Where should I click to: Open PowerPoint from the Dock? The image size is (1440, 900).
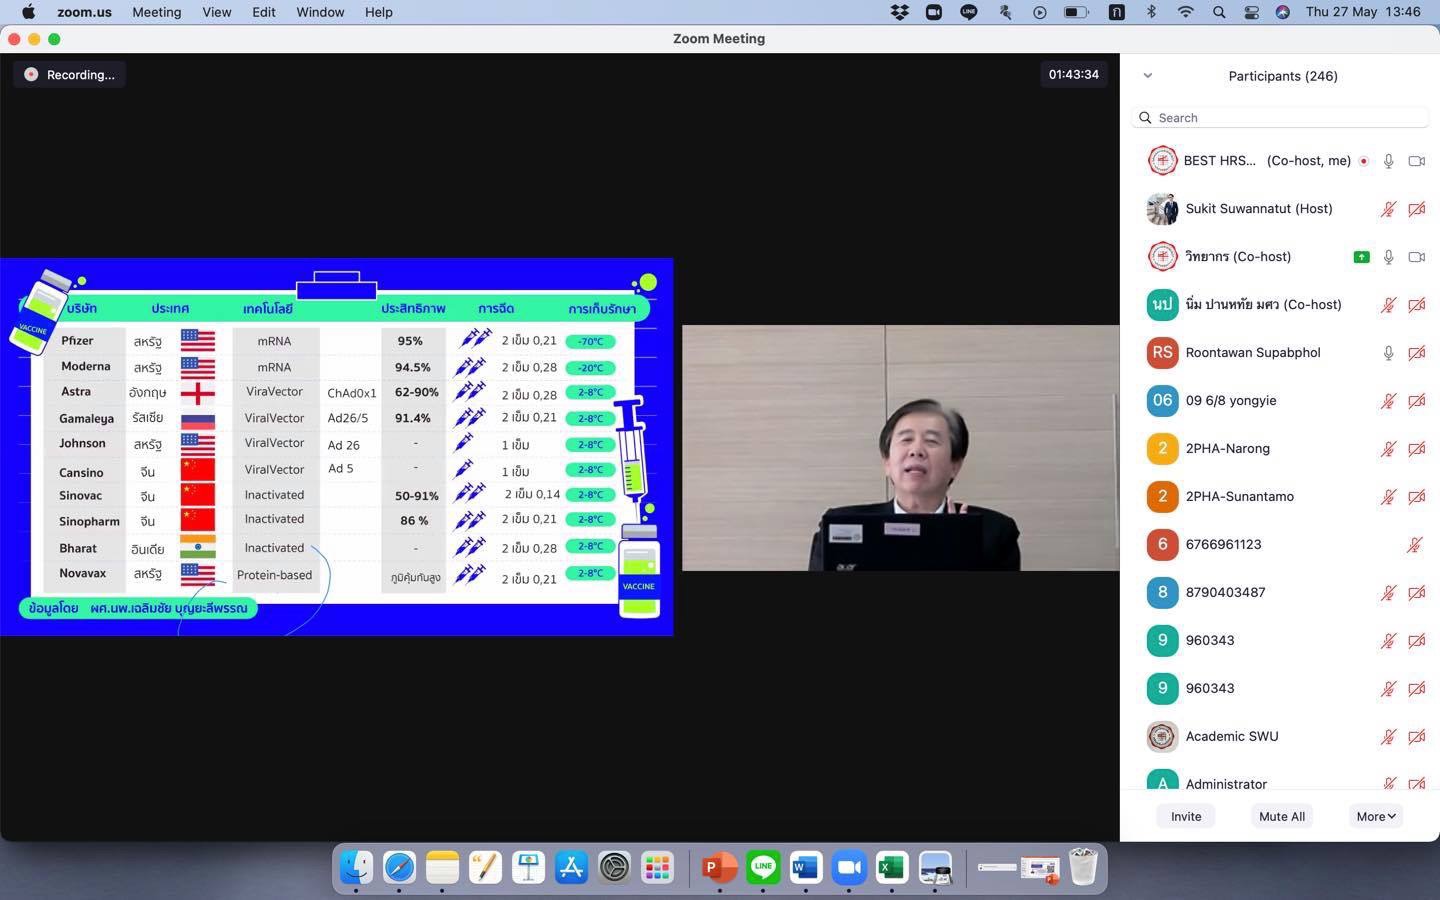718,867
